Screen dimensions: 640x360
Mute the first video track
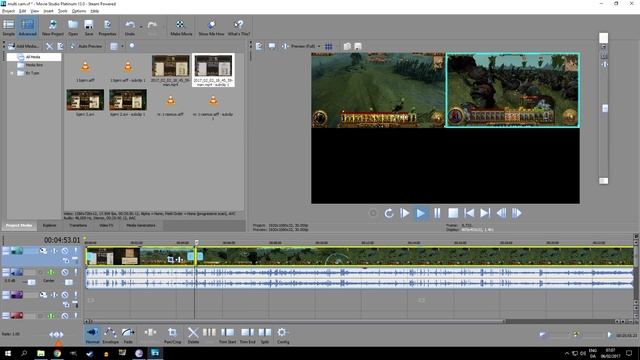click(x=65, y=251)
